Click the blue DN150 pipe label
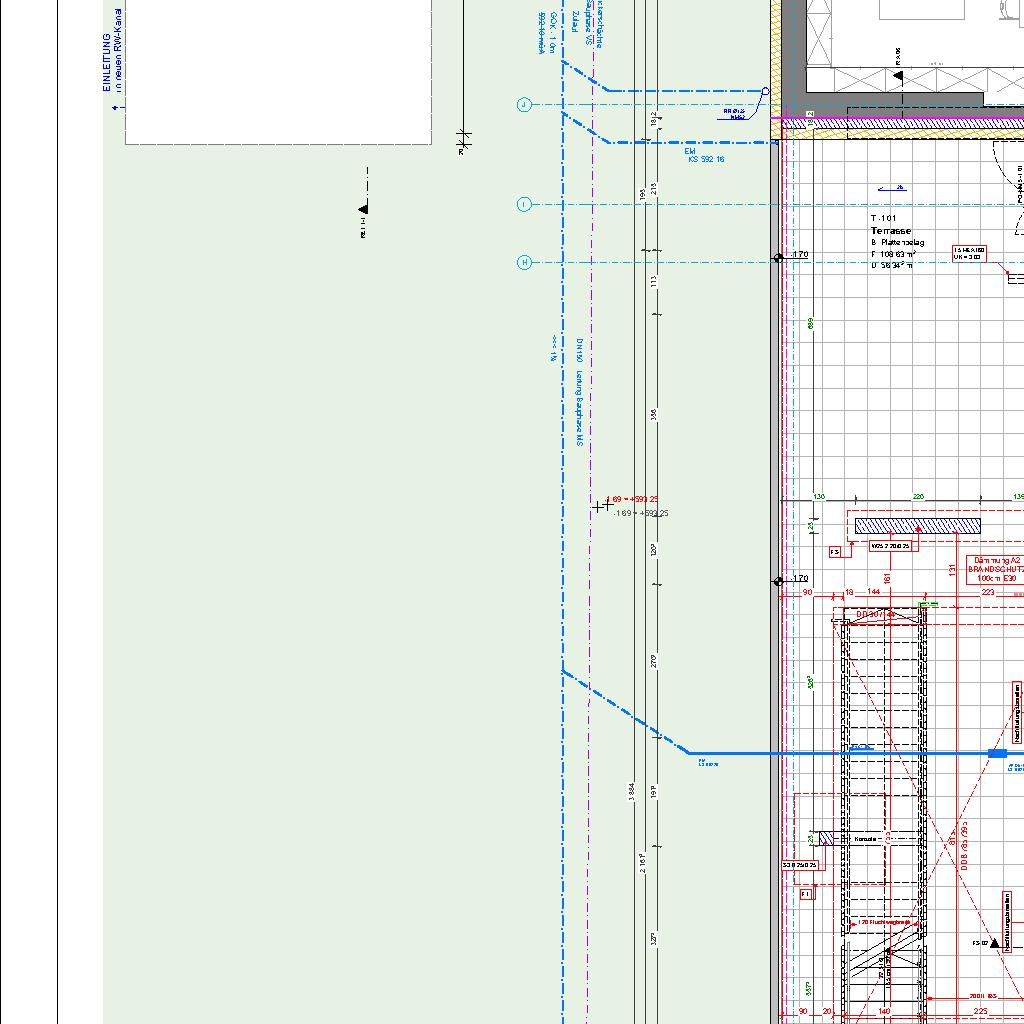1024x1024 pixels. click(x=579, y=350)
